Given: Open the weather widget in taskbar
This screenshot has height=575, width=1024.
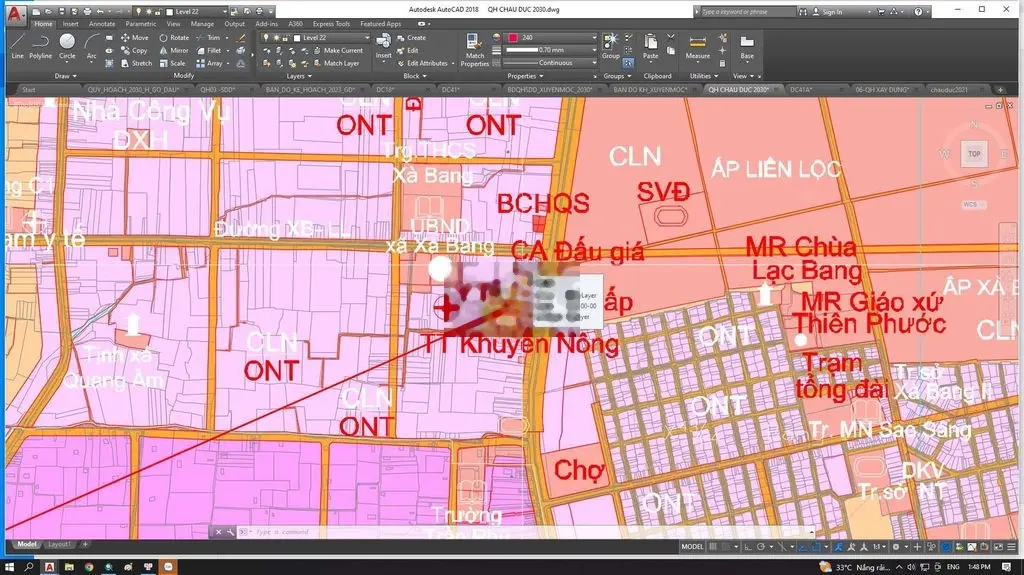Looking at the screenshot, I should 854,567.
